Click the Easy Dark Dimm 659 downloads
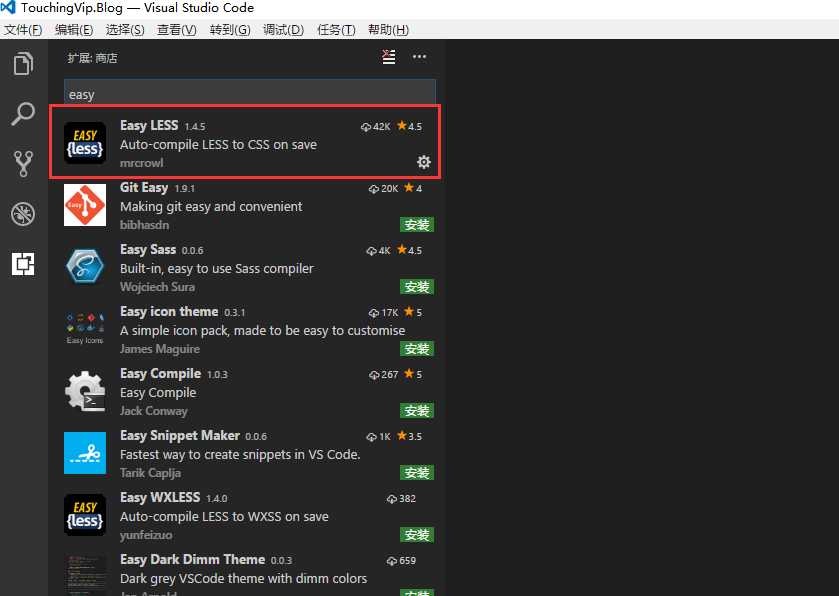Screen dimensions: 839x596 pyautogui.click(x=401, y=561)
